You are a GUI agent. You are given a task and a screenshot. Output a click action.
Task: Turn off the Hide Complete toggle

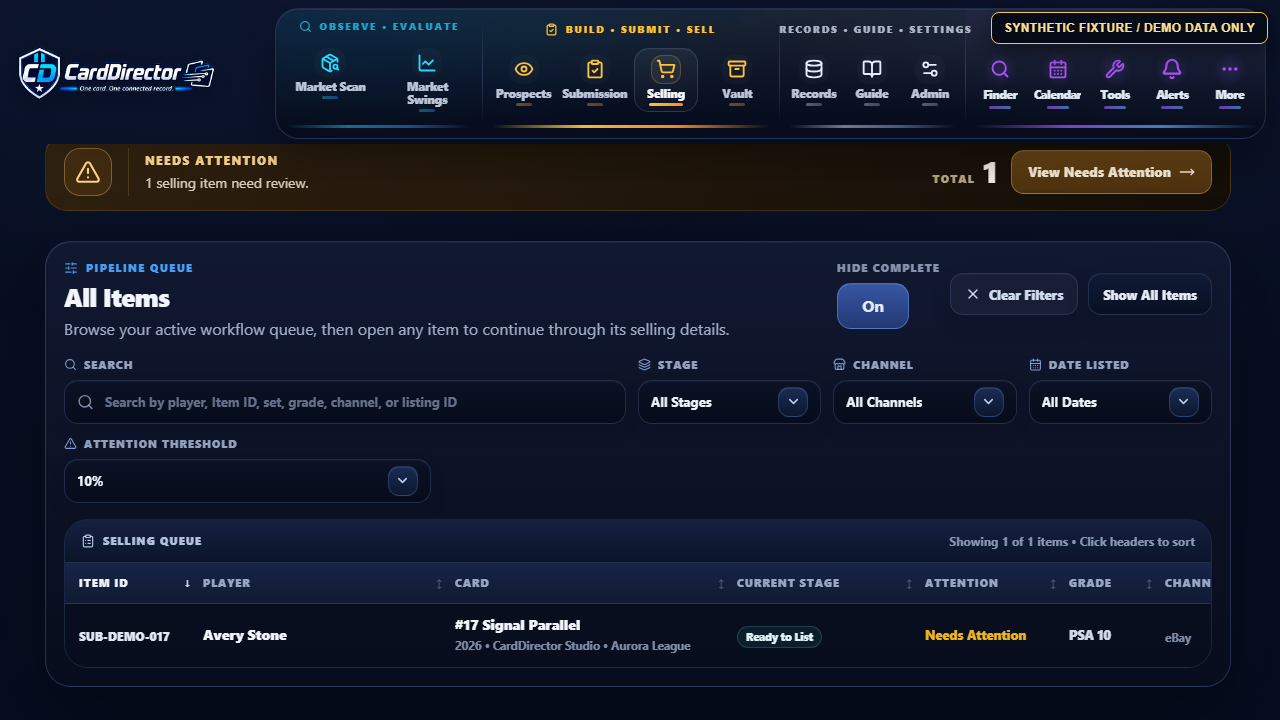873,306
